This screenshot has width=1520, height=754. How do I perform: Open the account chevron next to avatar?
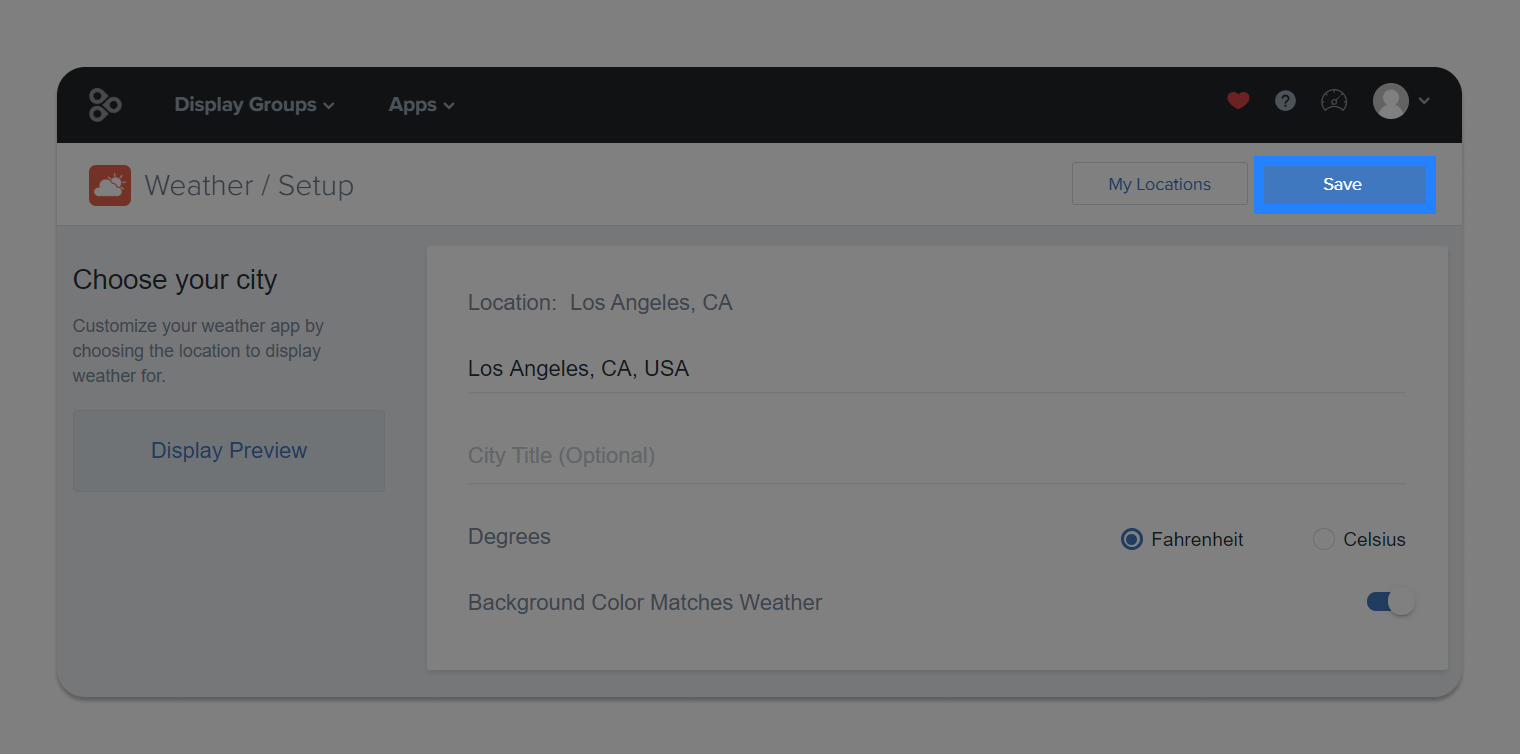click(1425, 101)
